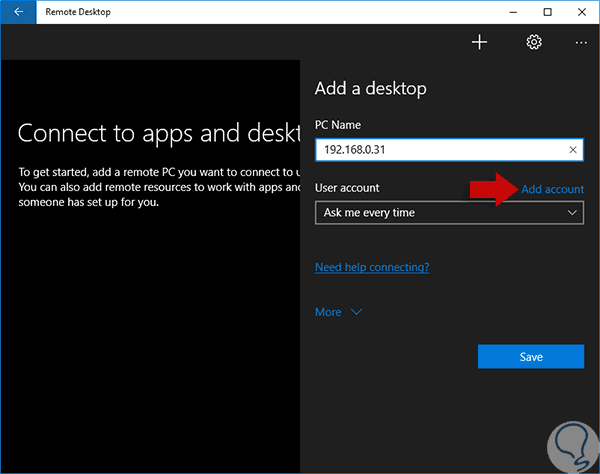Click the "PC Name" label
This screenshot has height=474, width=600.
coord(338,125)
